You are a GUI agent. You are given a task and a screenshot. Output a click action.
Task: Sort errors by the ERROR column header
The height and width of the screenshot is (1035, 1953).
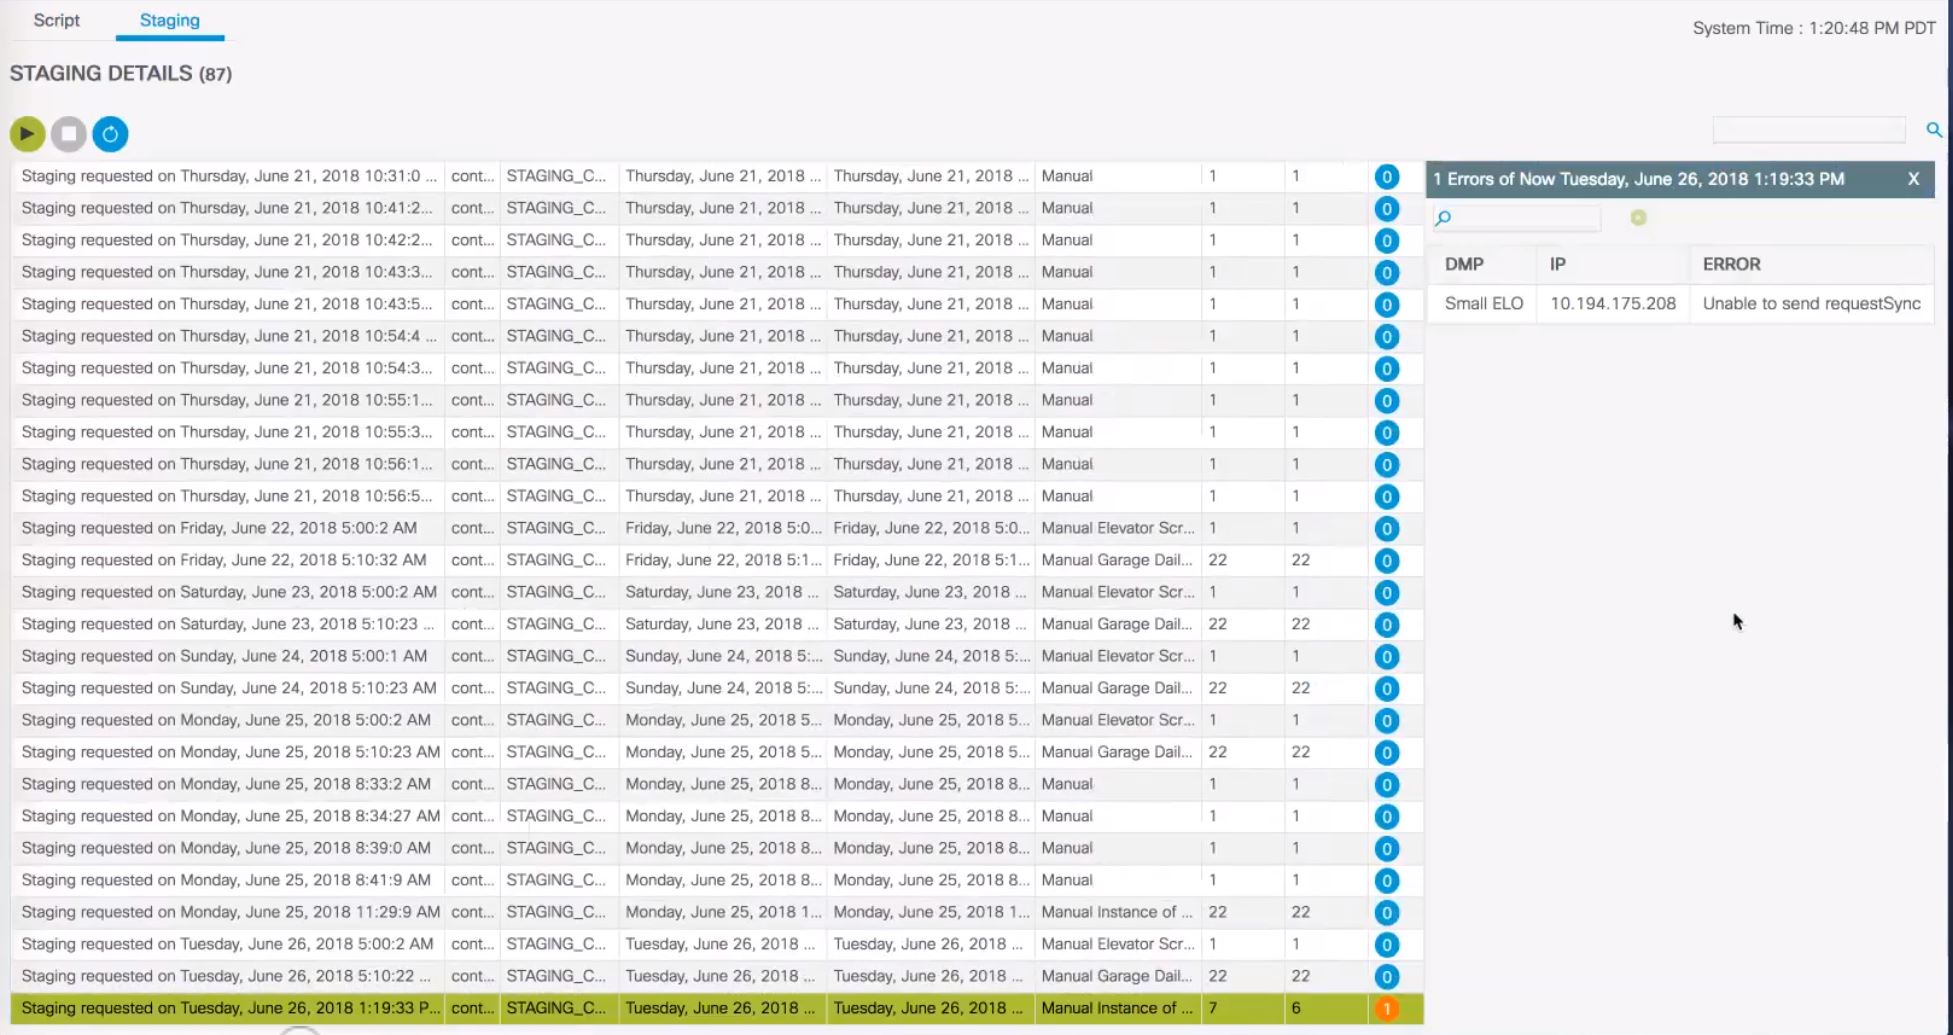coord(1731,264)
